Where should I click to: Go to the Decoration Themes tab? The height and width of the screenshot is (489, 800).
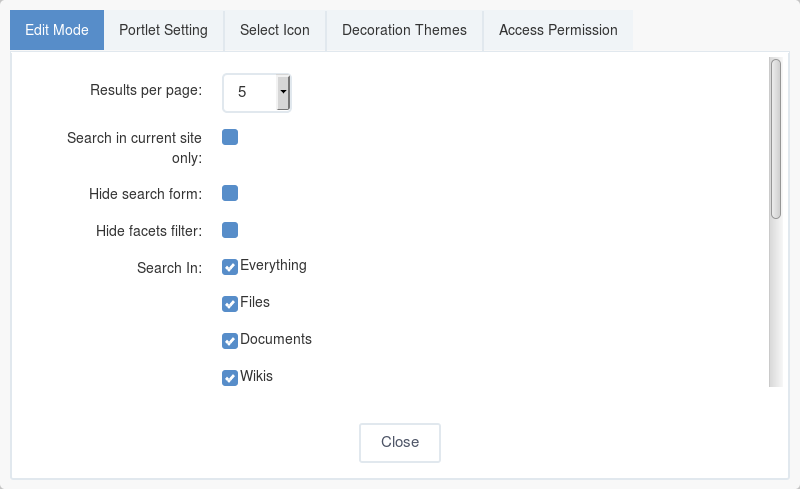pos(404,30)
